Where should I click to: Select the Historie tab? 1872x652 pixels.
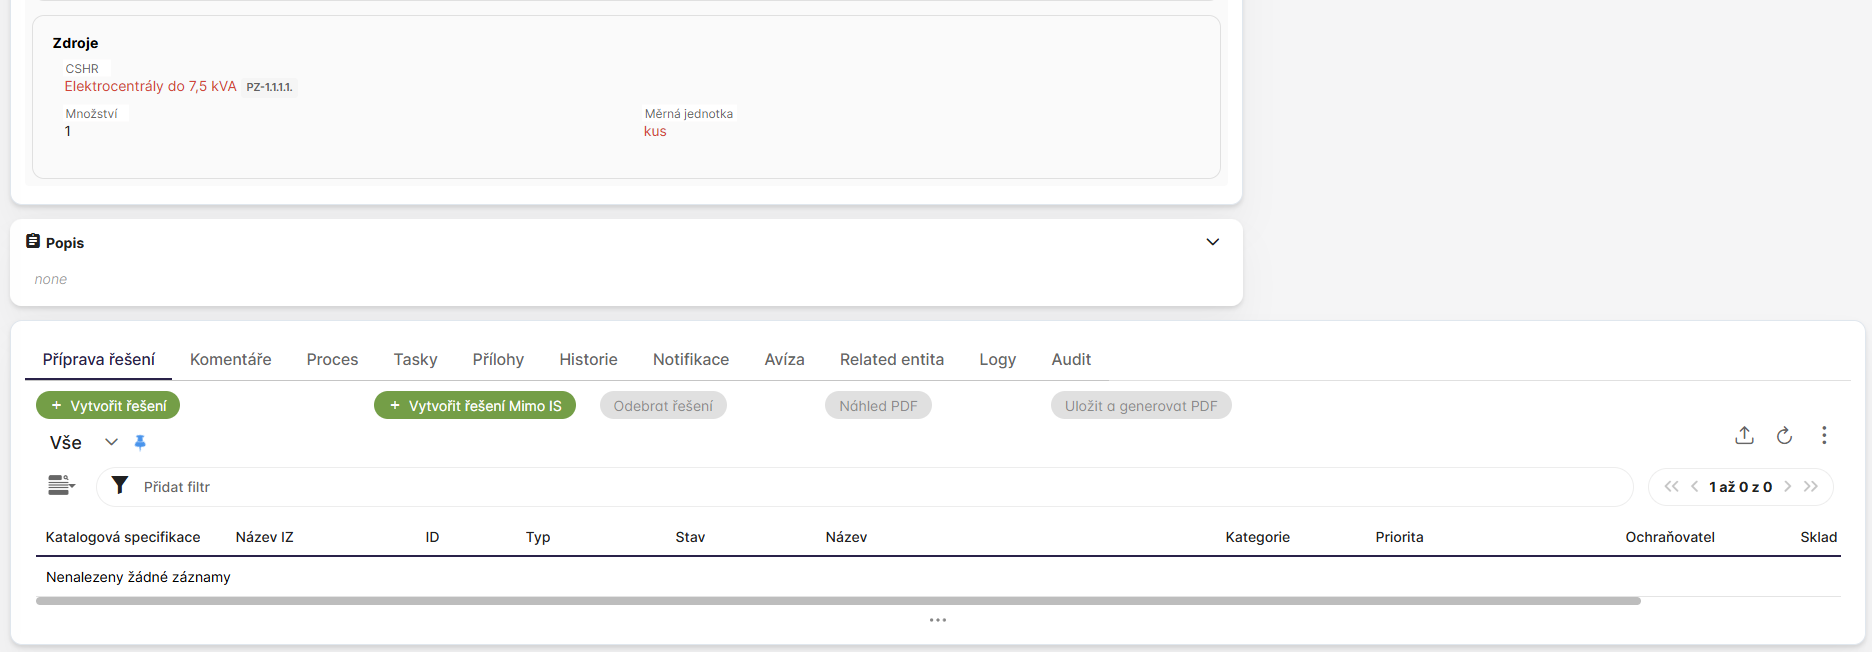588,359
